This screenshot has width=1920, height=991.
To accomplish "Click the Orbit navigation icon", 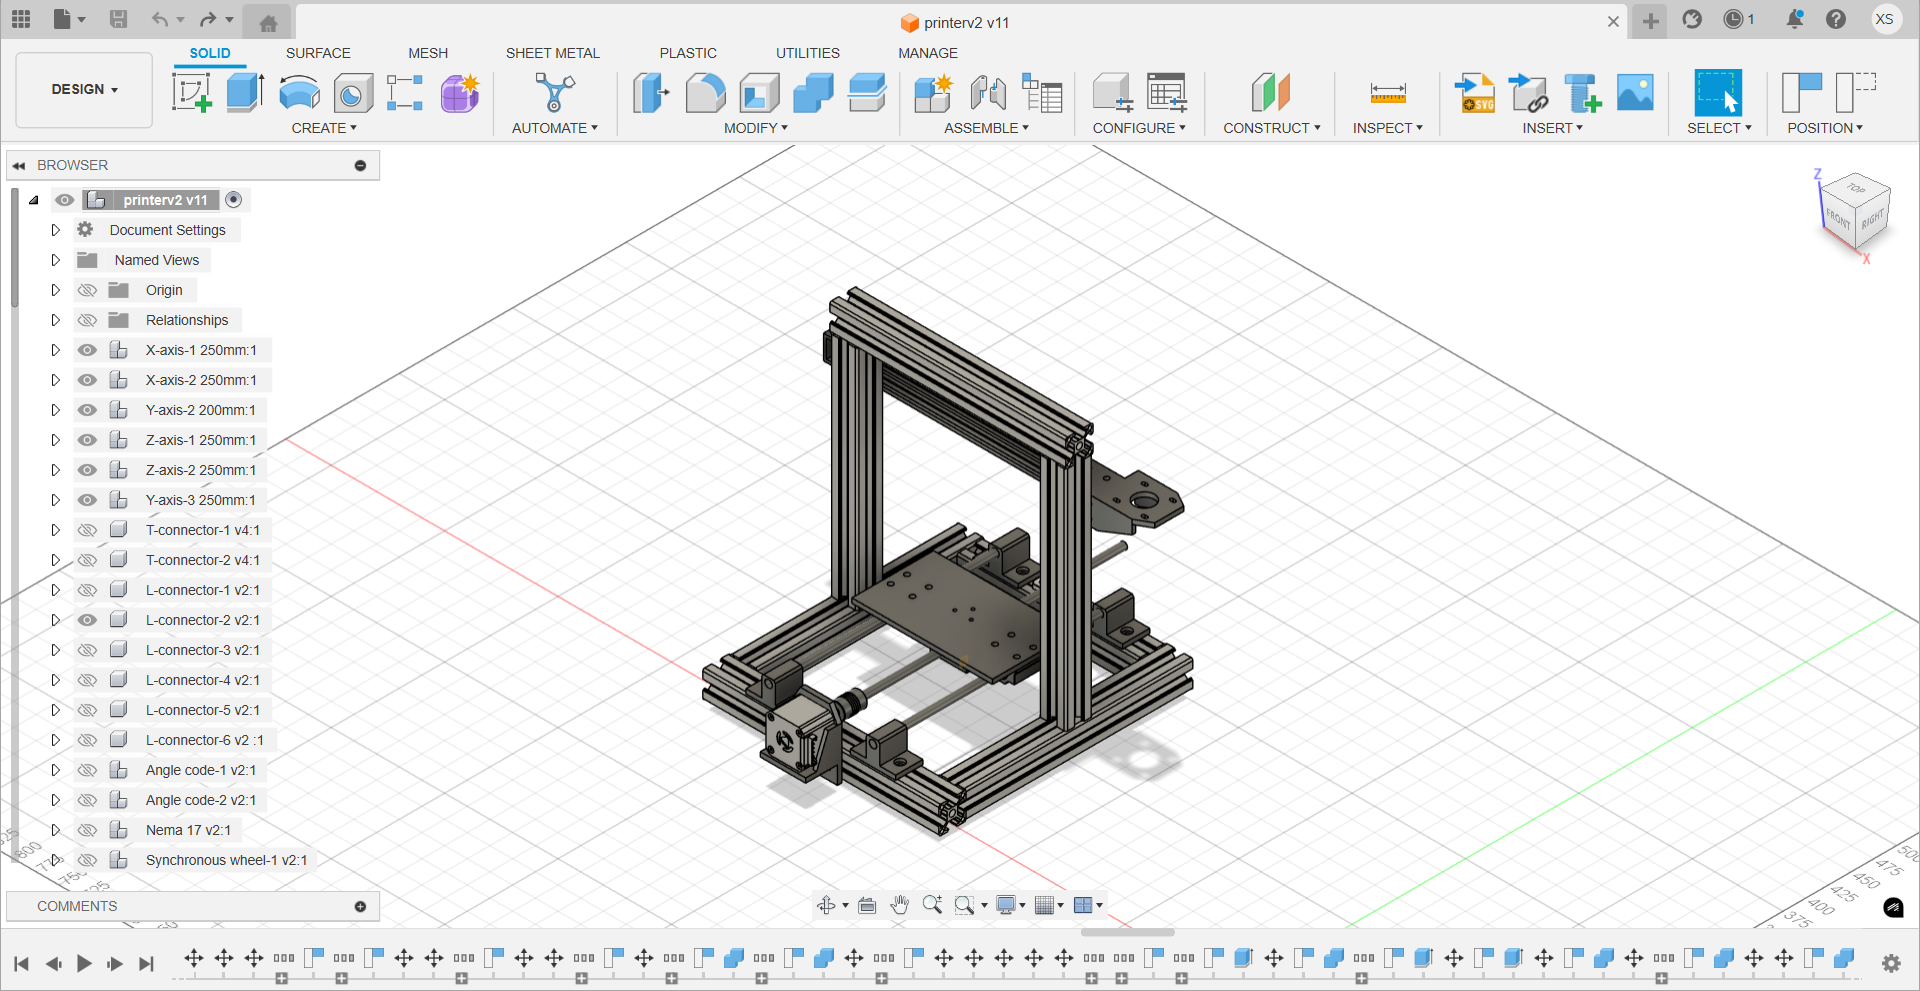I will 827,905.
